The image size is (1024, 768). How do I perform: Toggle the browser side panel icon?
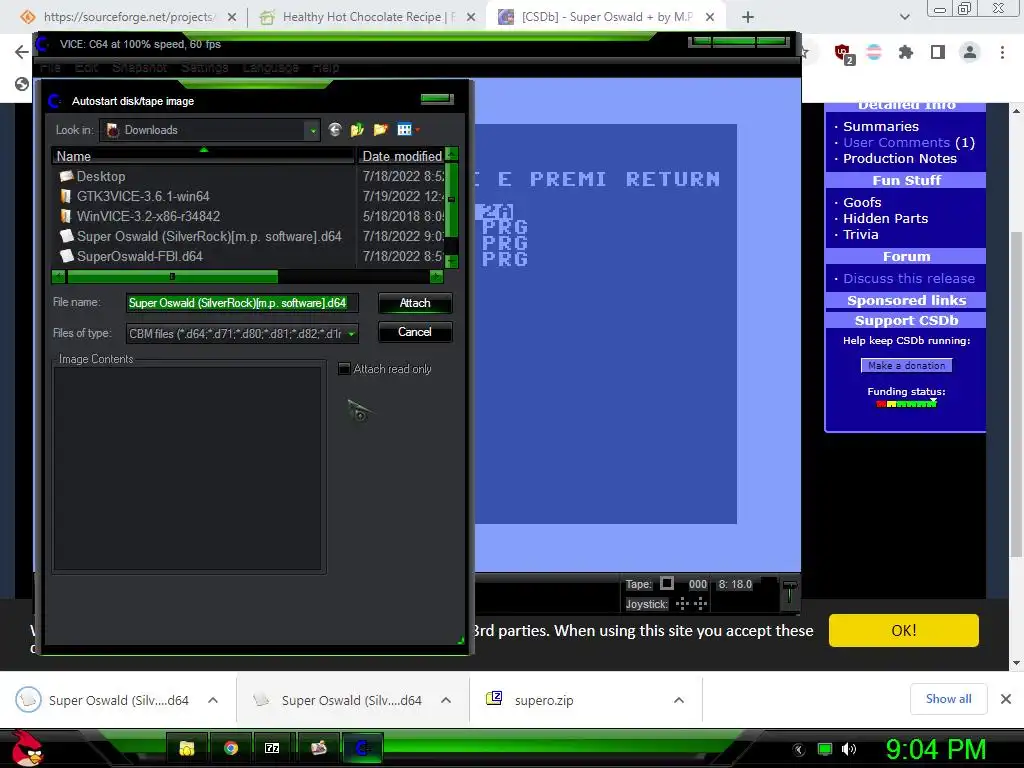click(x=938, y=52)
